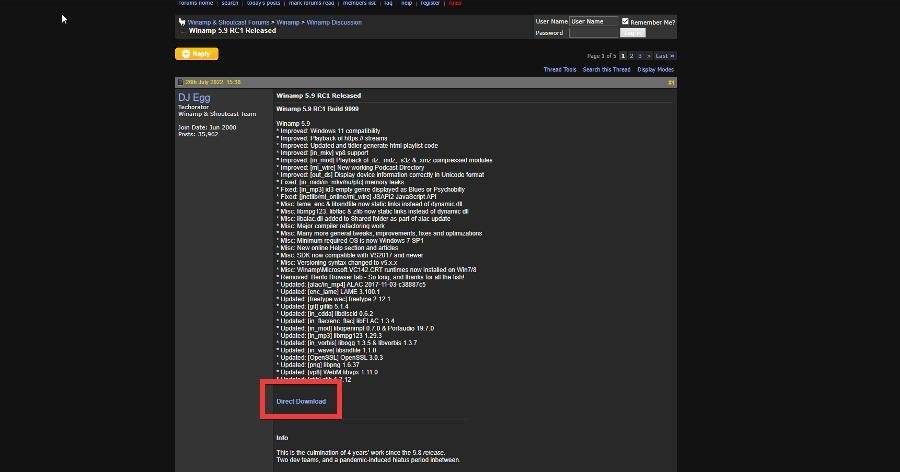Open the Search this Thread dropdown
Viewport: 900px width, 472px height.
click(x=606, y=69)
